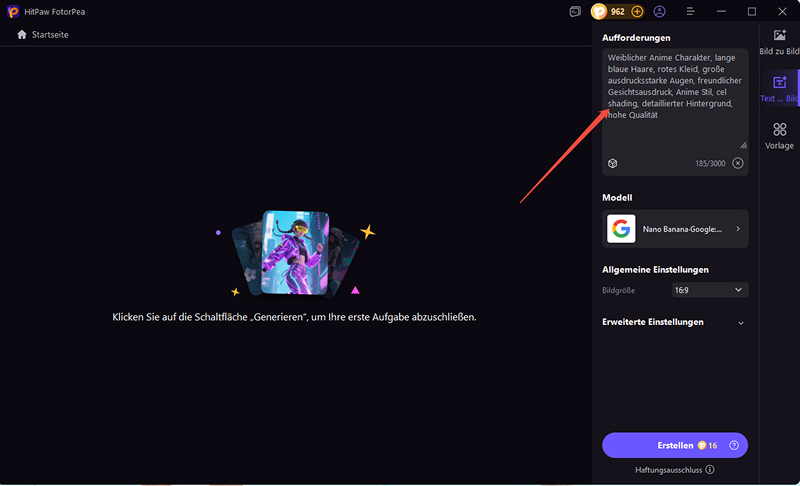This screenshot has height=486, width=800.
Task: Click inside the Aufforderungen prompt text field
Action: tap(675, 100)
